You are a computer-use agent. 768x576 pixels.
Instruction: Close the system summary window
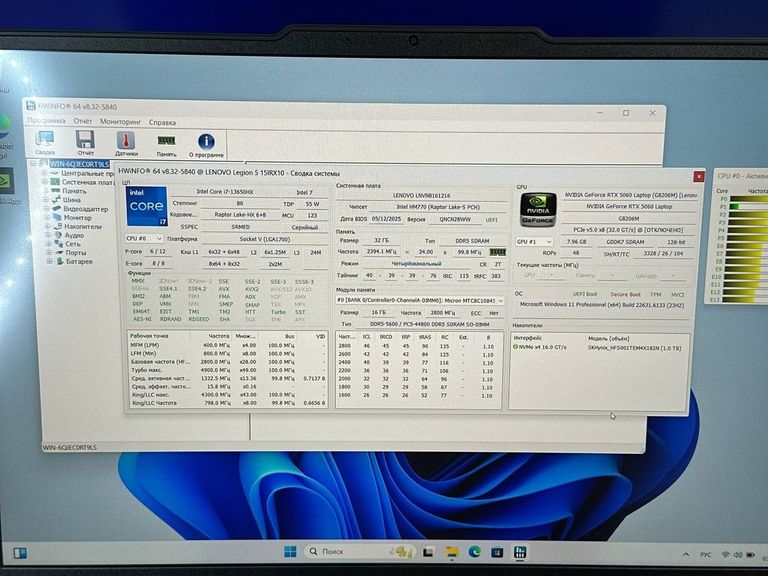point(699,176)
